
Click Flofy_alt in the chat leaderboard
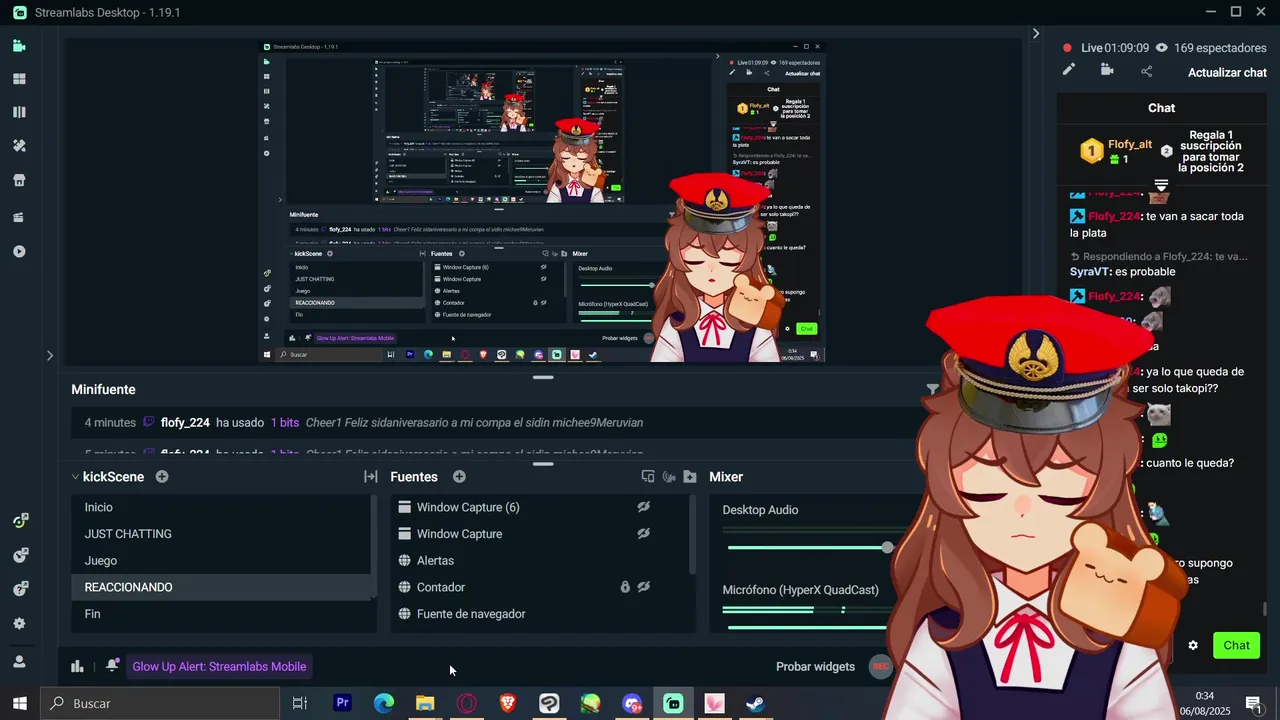click(1130, 145)
